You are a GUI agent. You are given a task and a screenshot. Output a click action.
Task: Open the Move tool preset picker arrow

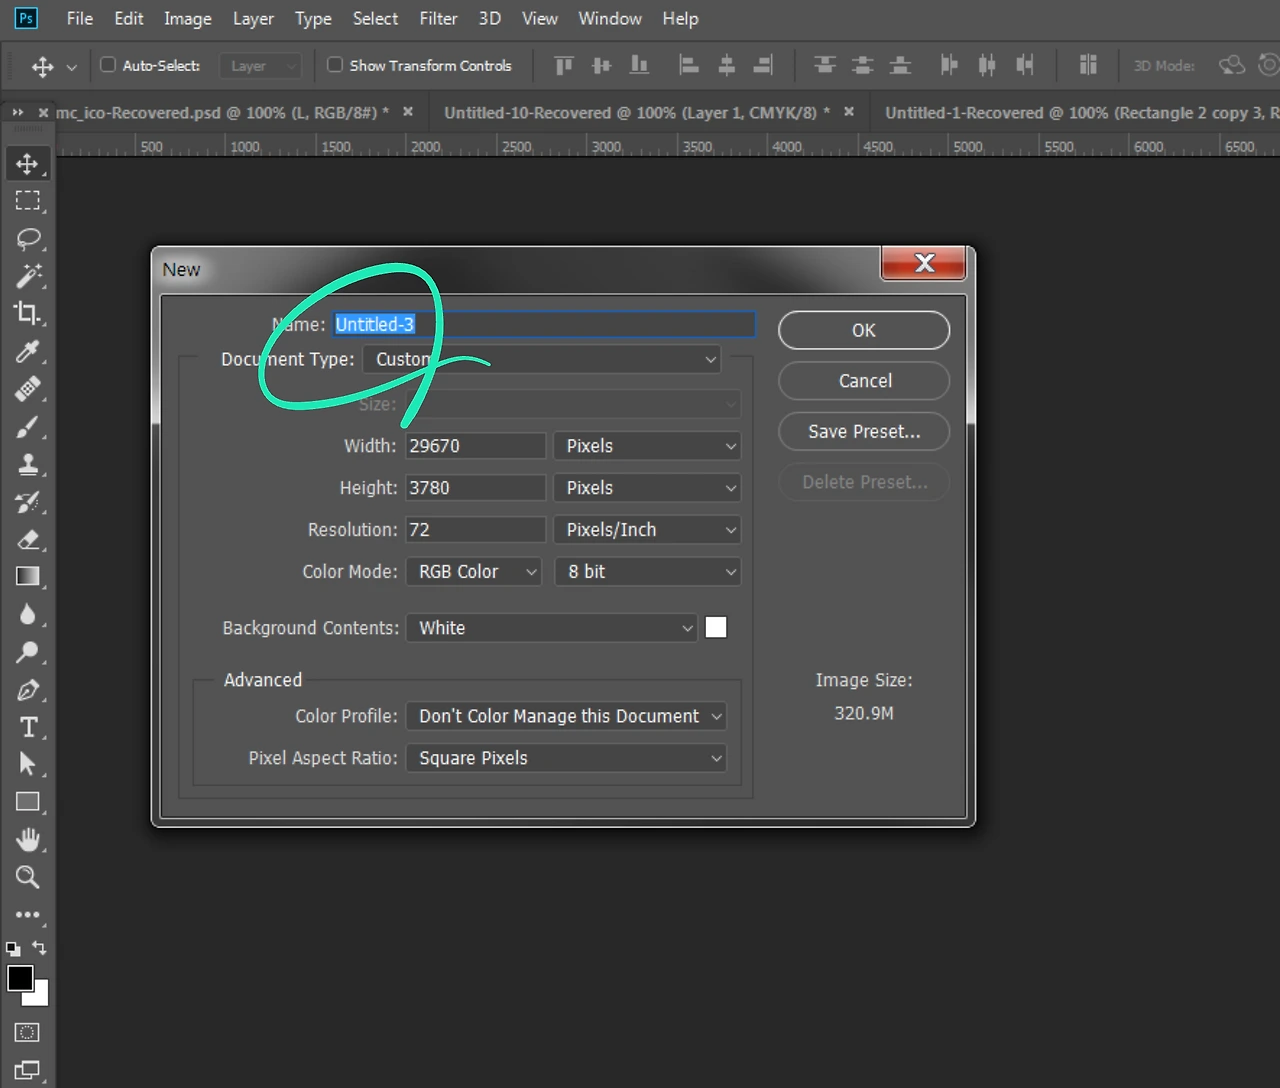[x=71, y=67]
